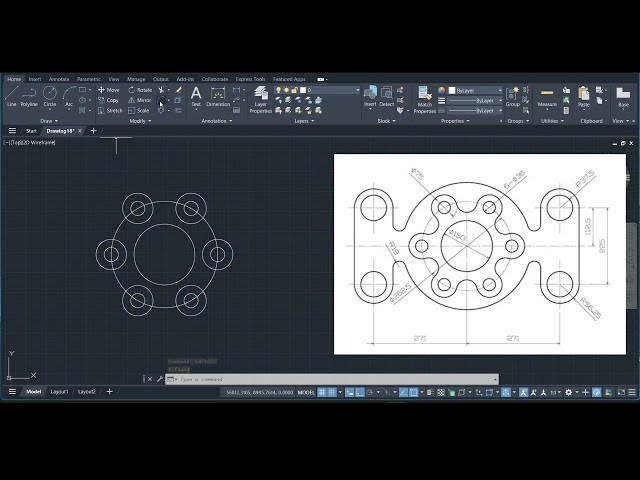Toggle dynamic input in status bar
Screen dimensions: 640x480
click(x=349, y=392)
